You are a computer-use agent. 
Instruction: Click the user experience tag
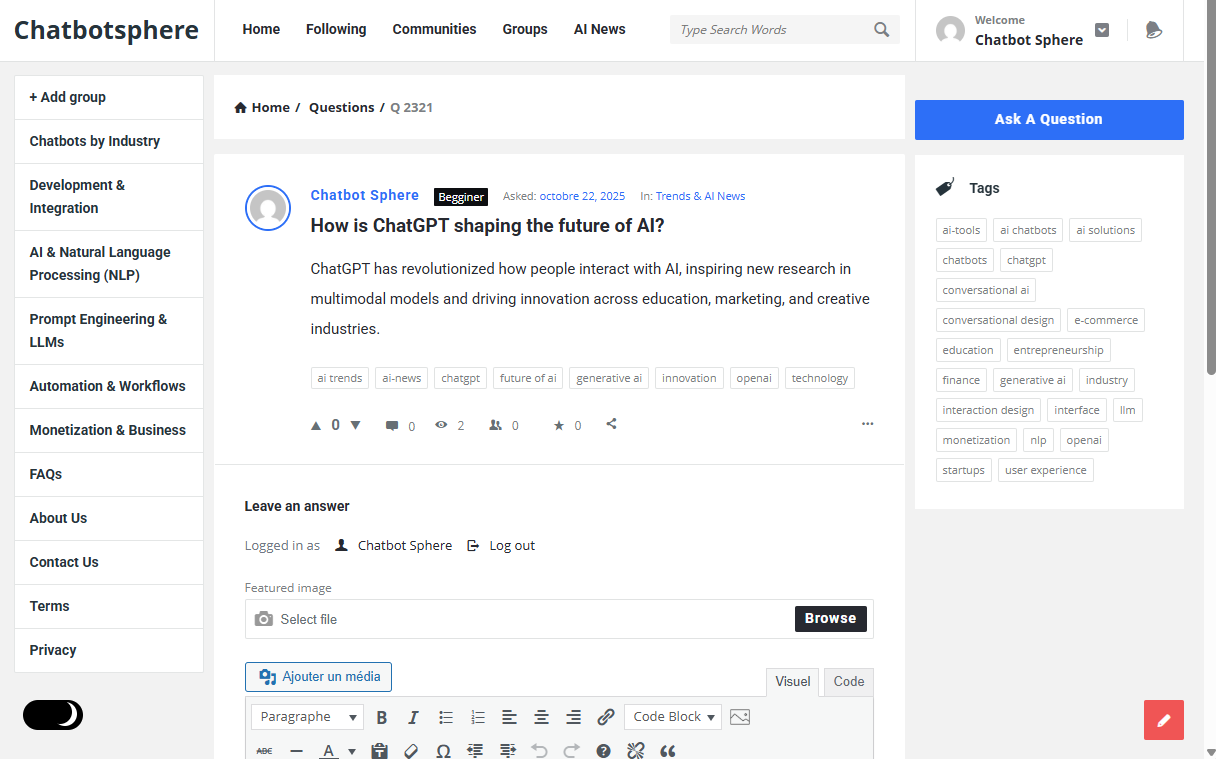tap(1045, 470)
